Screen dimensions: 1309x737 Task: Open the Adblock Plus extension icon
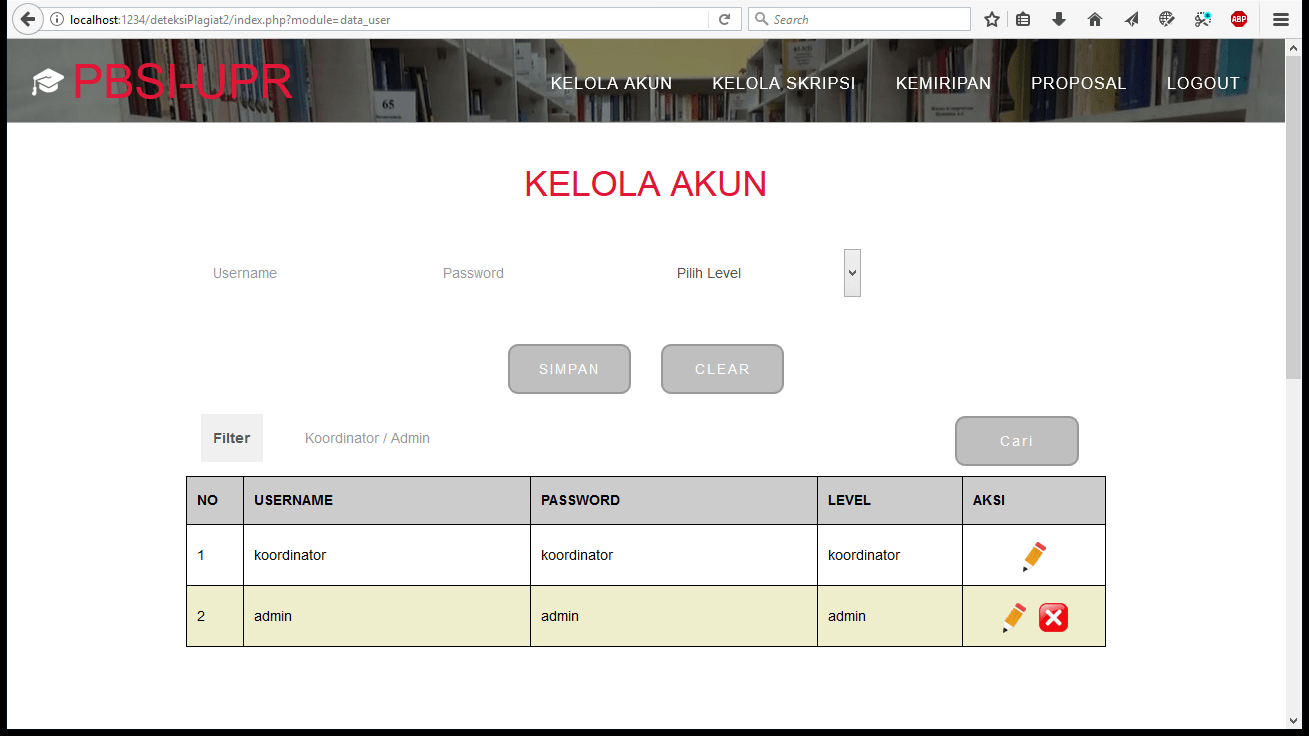coord(1239,19)
